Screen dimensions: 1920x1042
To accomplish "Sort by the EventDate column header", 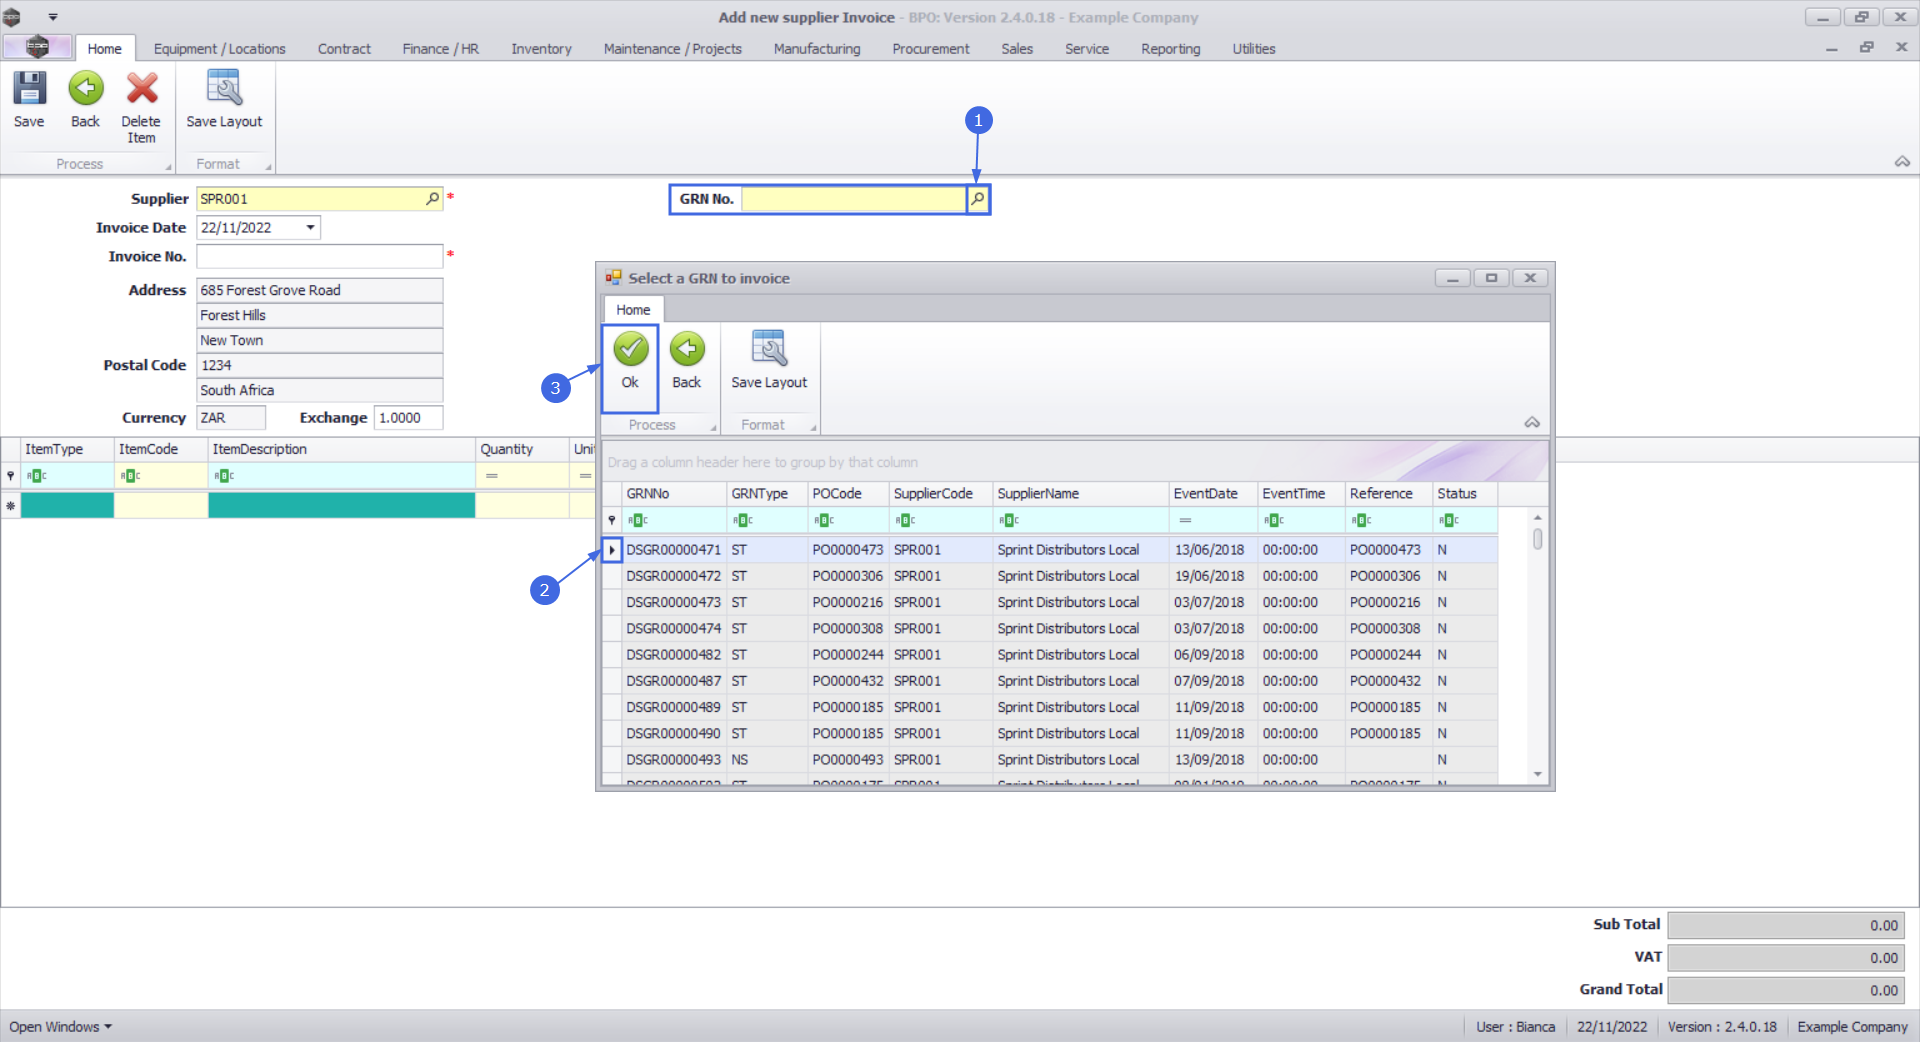I will (x=1205, y=494).
